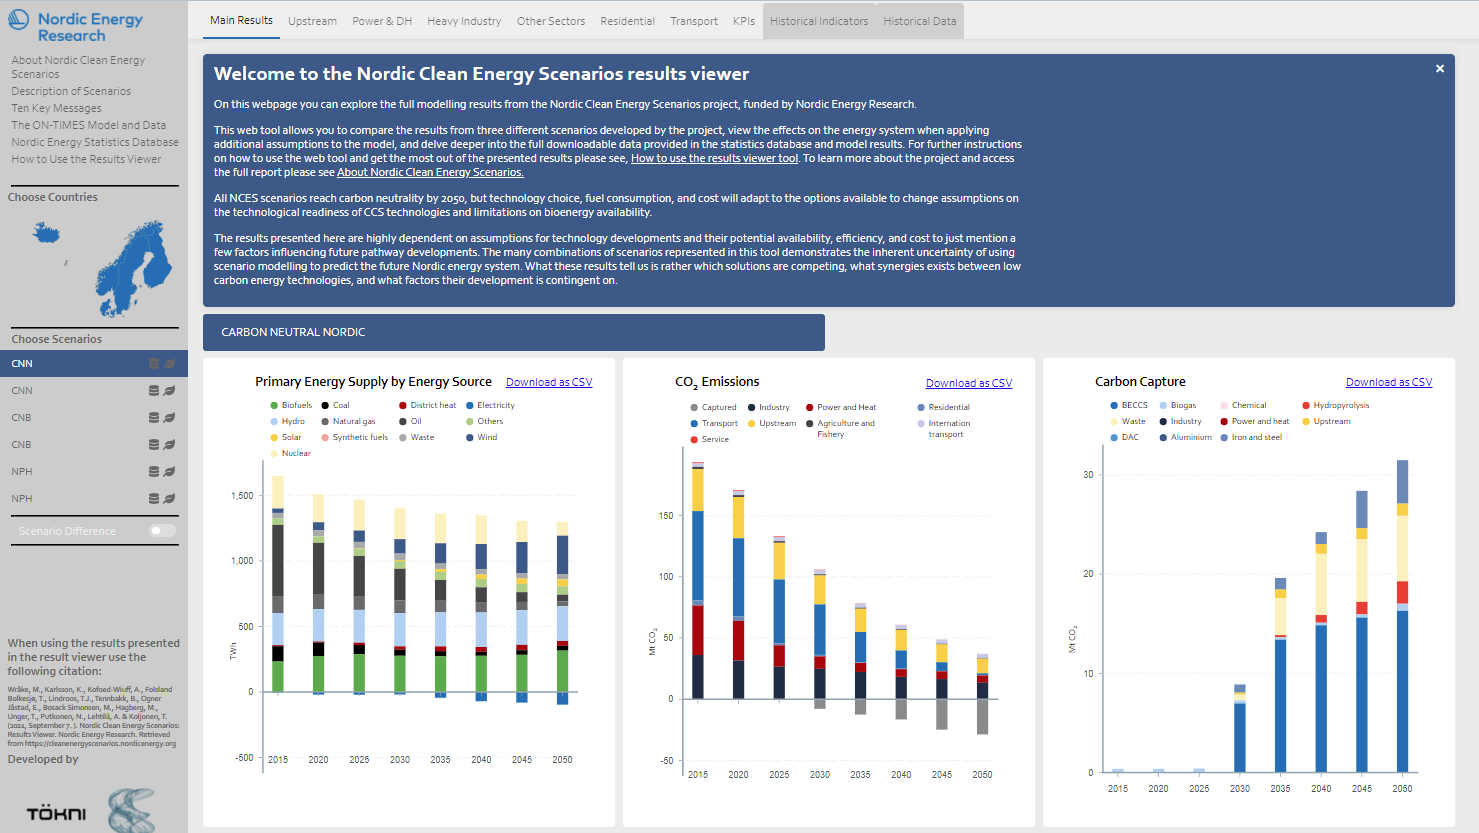Screen dimensions: 1479x833
Task: Open the 'How to use the results viewer tool' link
Action: point(714,158)
